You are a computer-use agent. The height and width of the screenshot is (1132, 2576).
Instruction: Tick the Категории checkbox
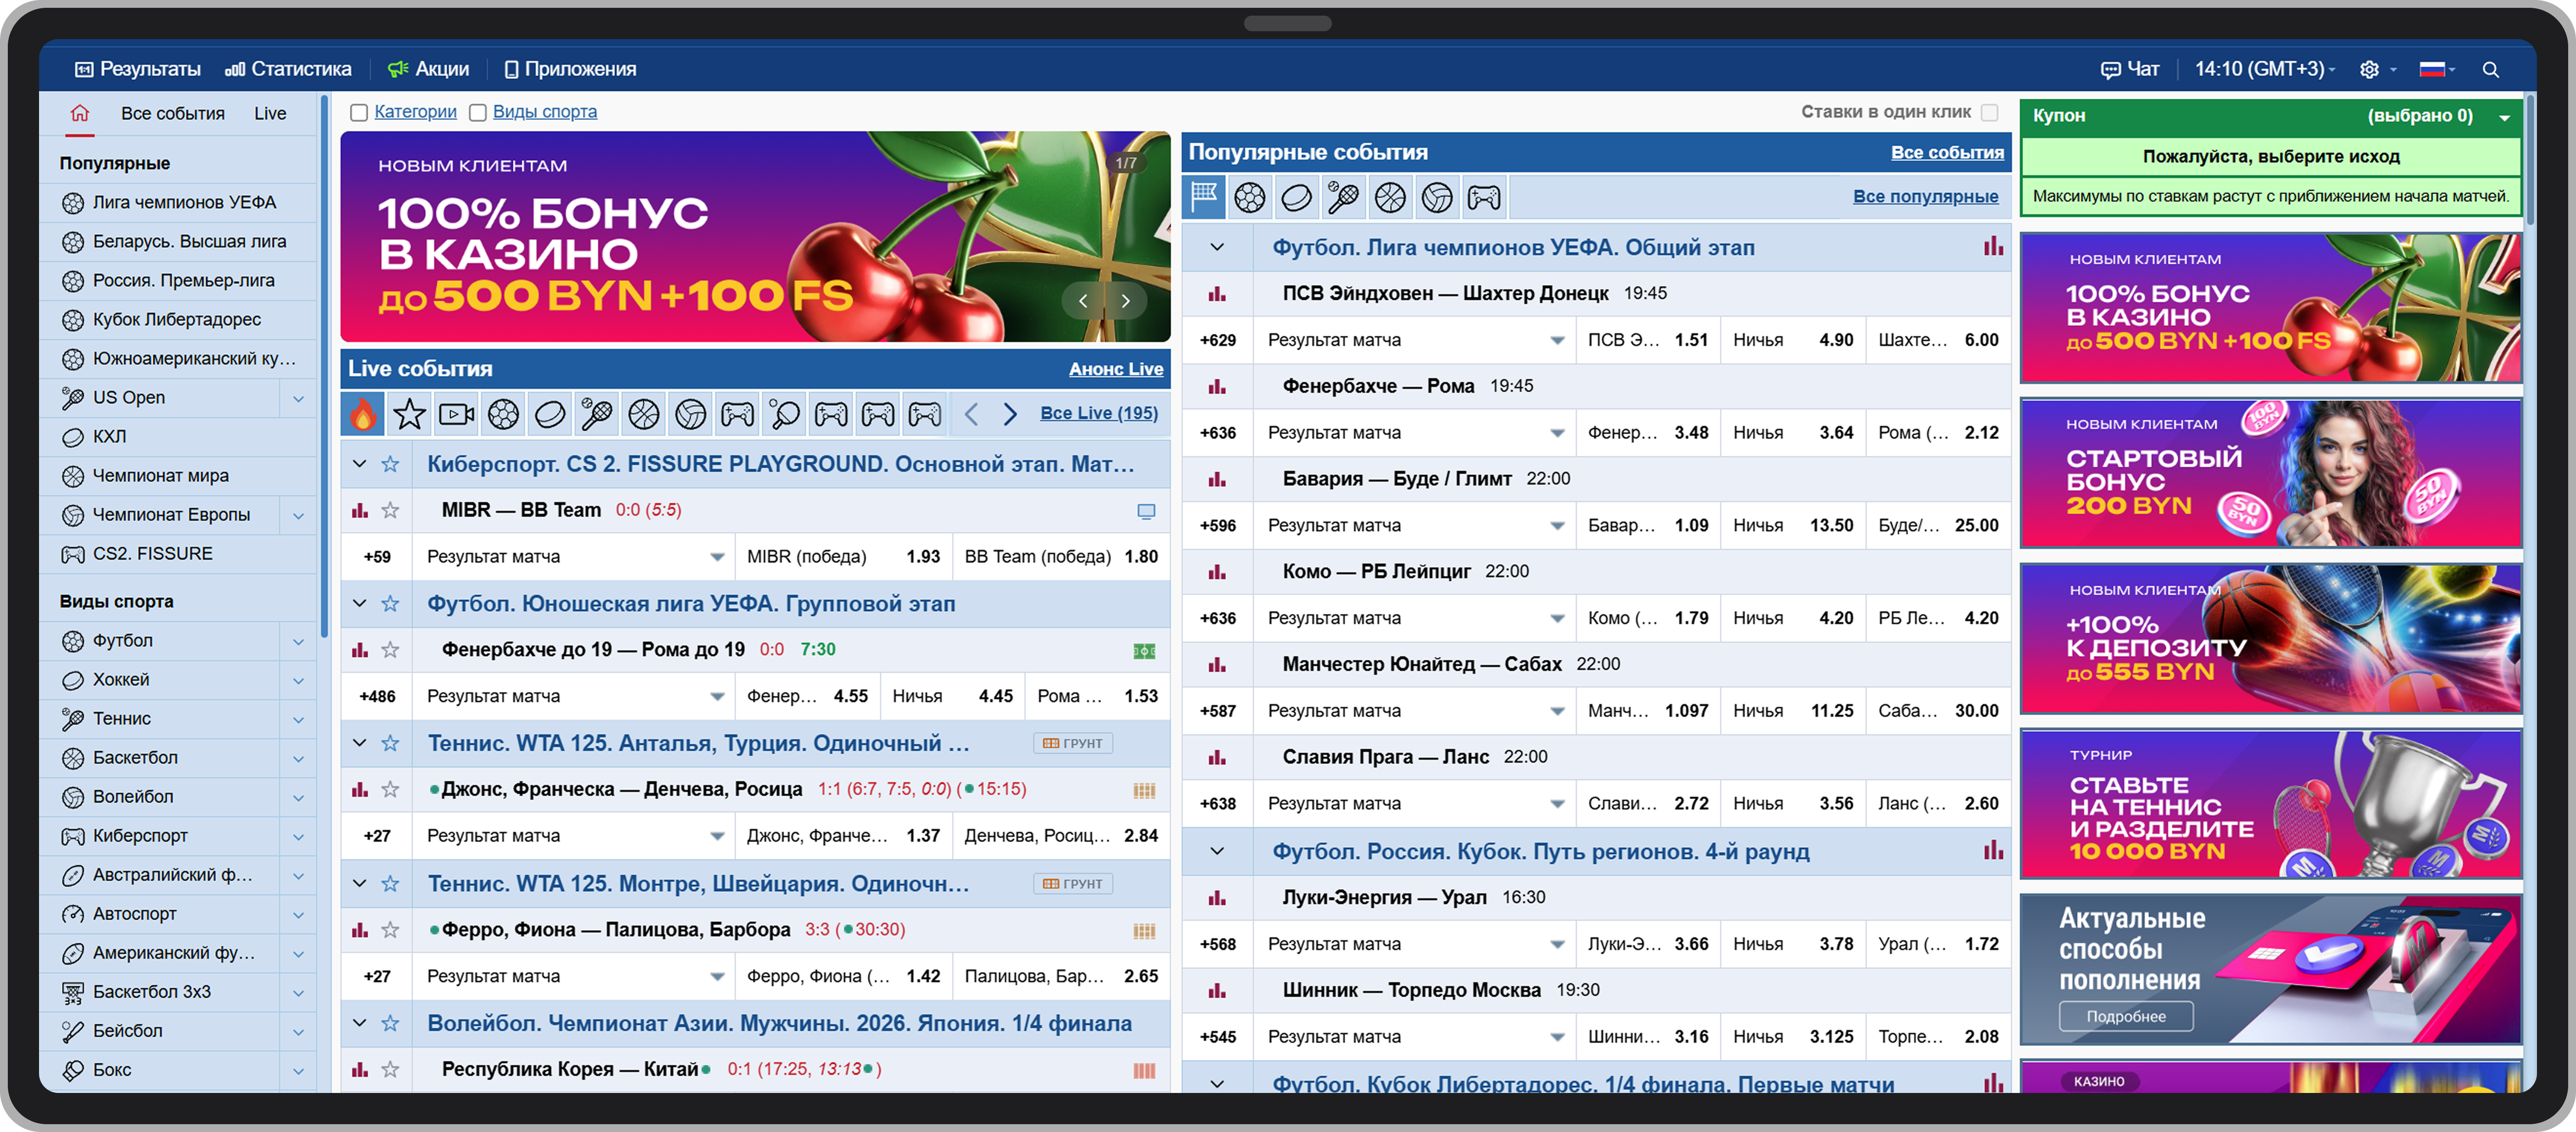[x=359, y=113]
